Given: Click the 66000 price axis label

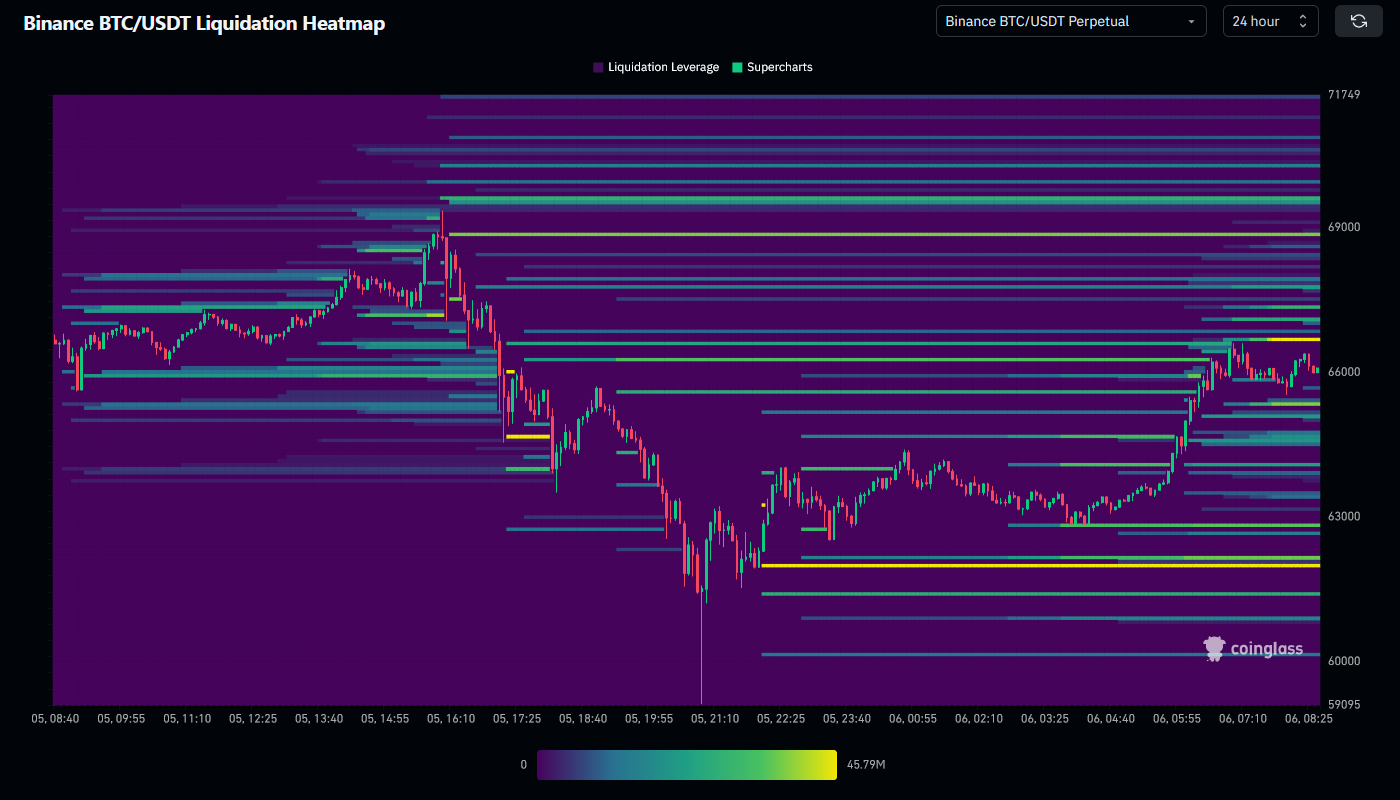Looking at the screenshot, I should point(1344,372).
